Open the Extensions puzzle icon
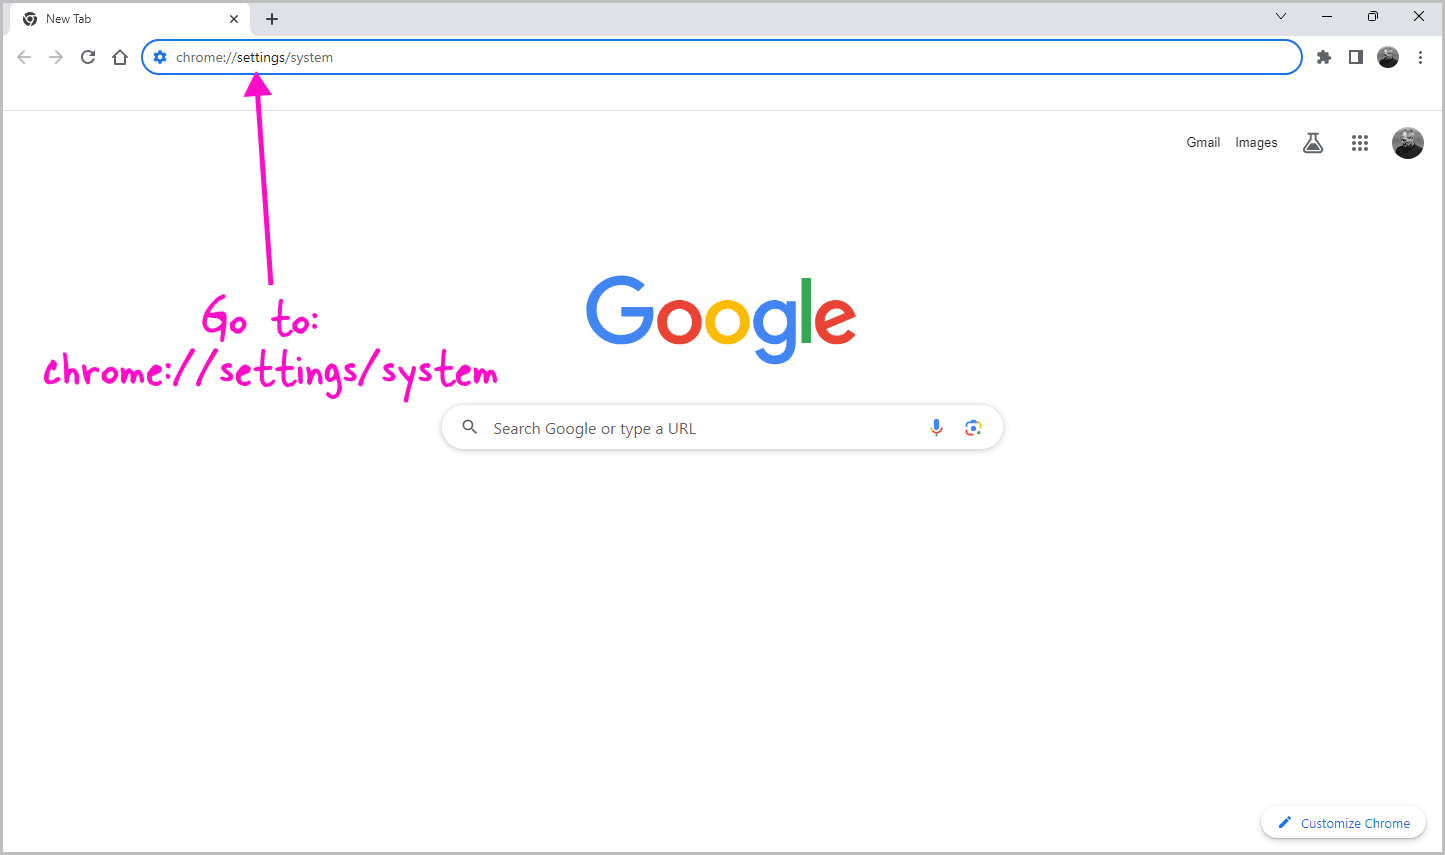1445x855 pixels. pyautogui.click(x=1323, y=57)
